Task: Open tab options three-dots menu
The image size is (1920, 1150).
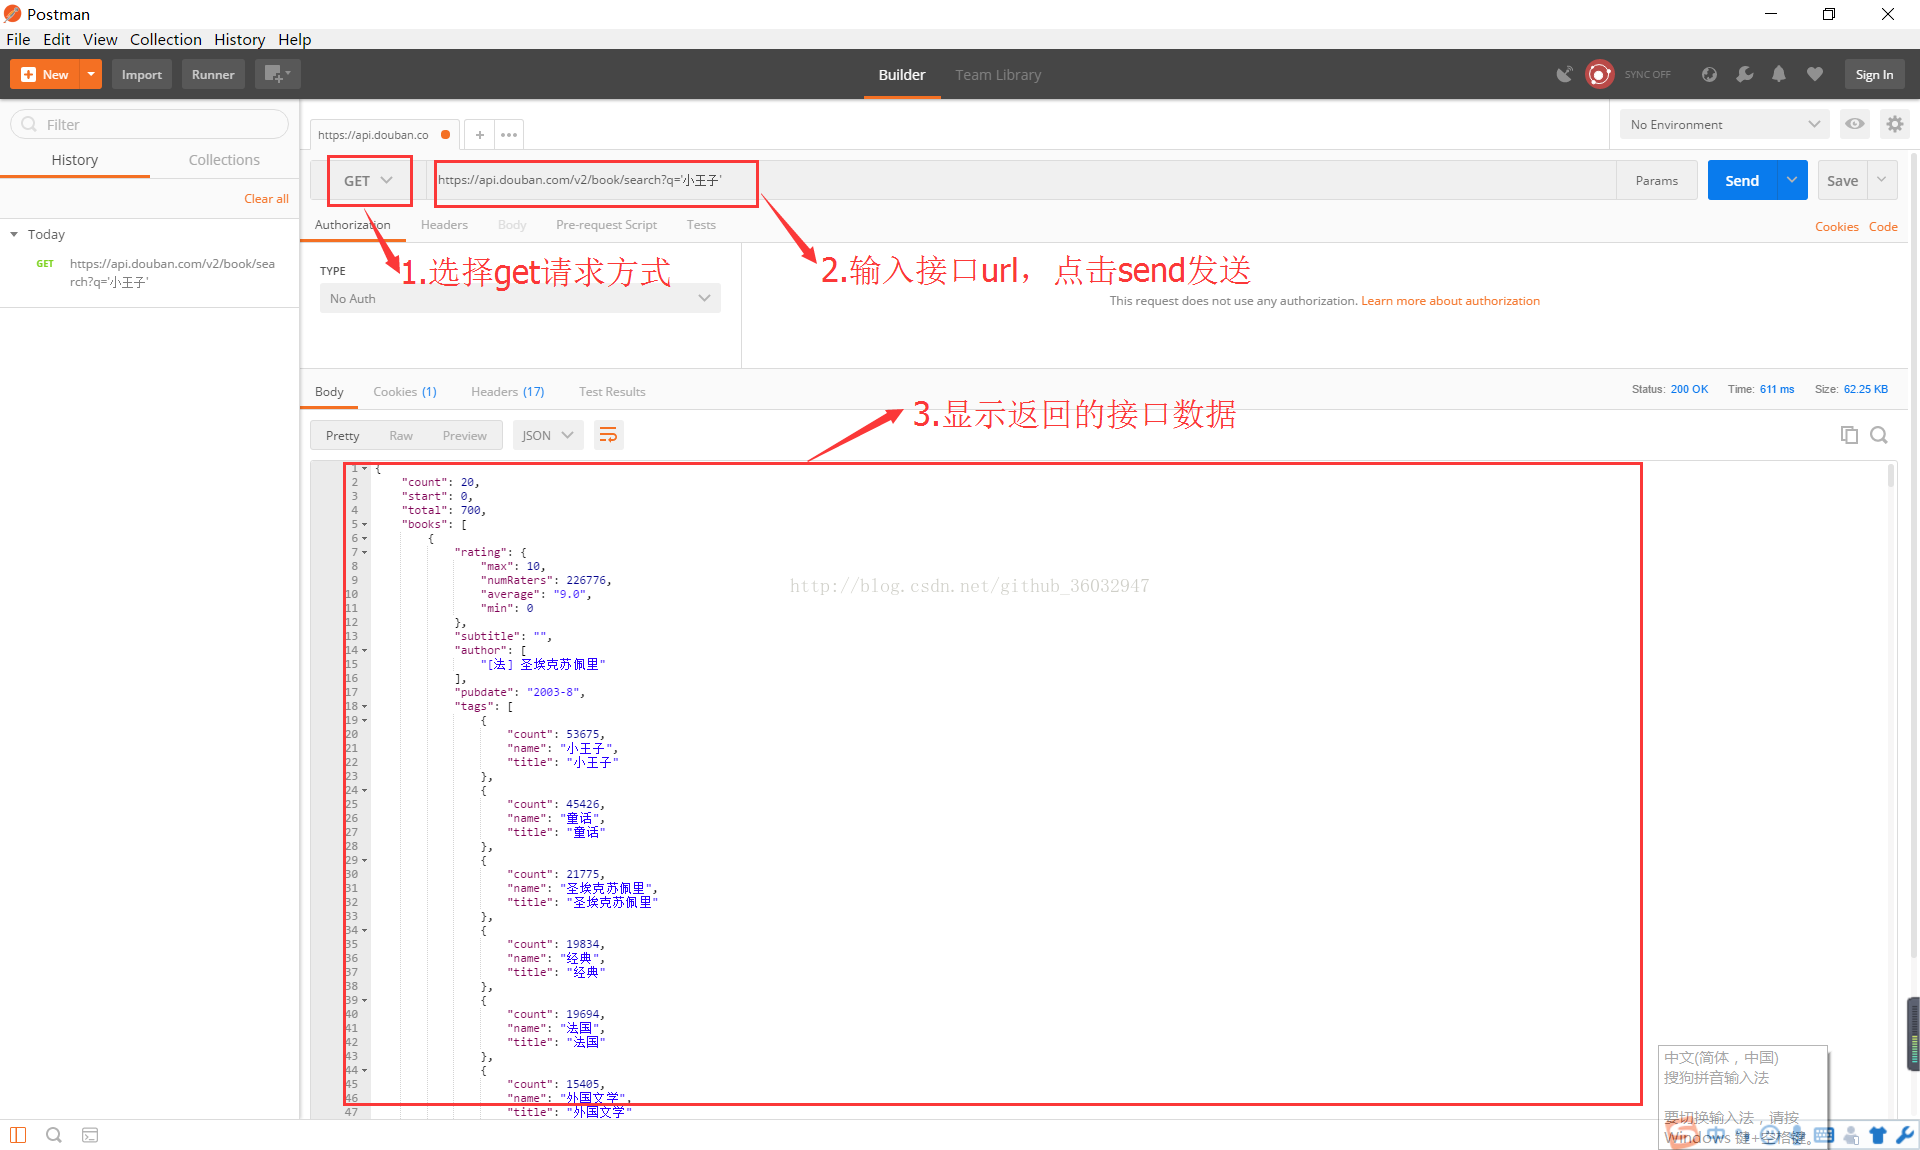Action: [509, 135]
